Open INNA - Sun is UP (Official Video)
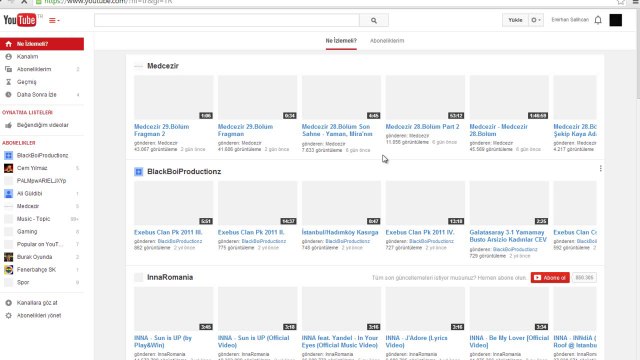This screenshot has width=640, height=360. (x=253, y=342)
